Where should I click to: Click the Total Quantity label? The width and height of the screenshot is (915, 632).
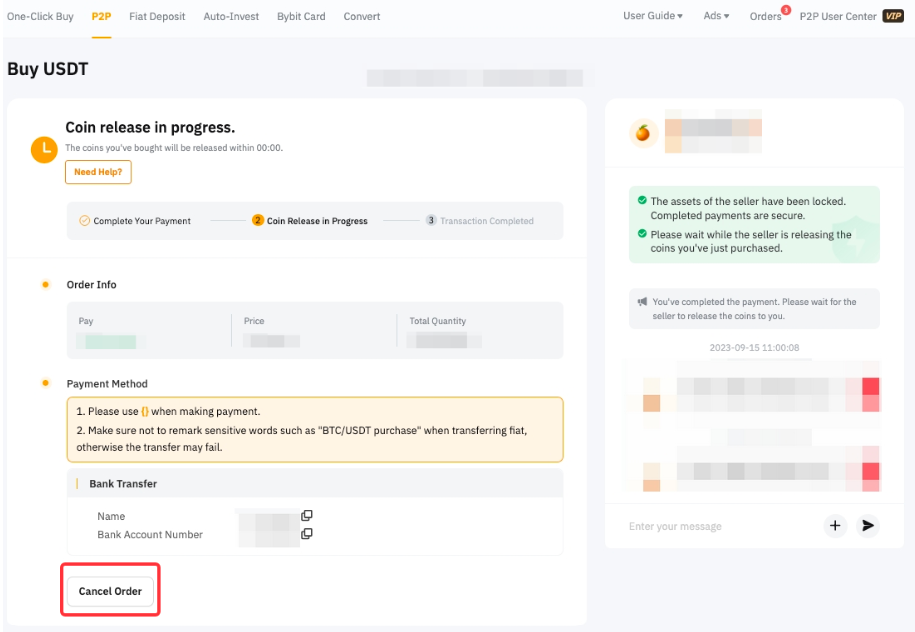point(438,321)
